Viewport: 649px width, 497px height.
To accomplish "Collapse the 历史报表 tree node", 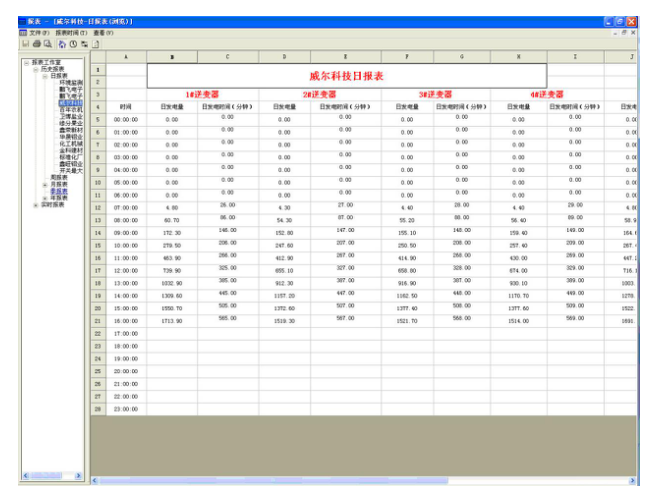I will coord(35,69).
